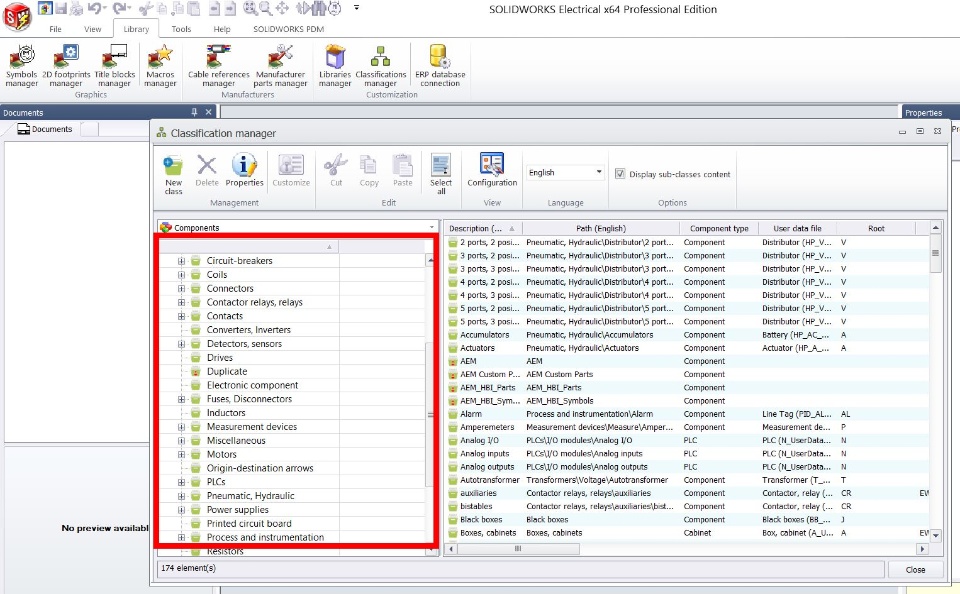Expand the Motors tree node
The width and height of the screenshot is (960, 594).
pyautogui.click(x=181, y=454)
